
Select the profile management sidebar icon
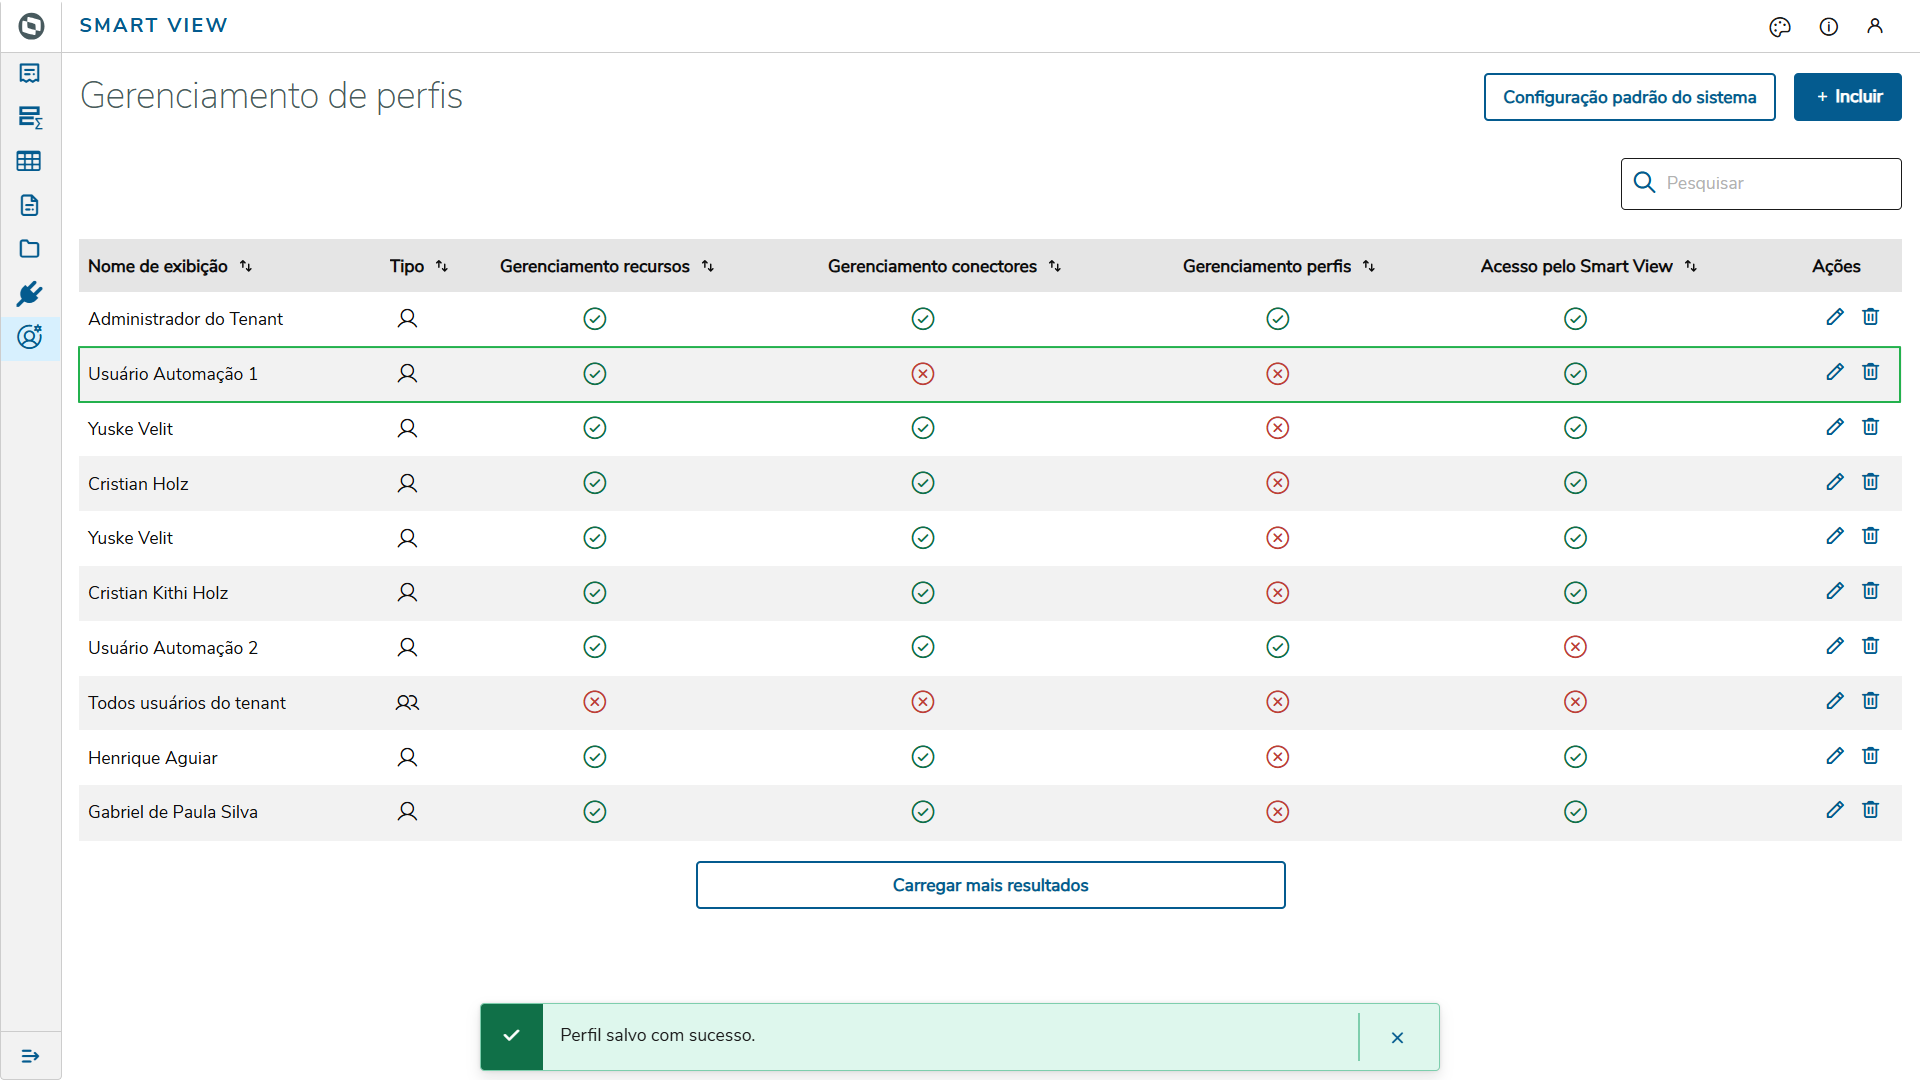(30, 338)
